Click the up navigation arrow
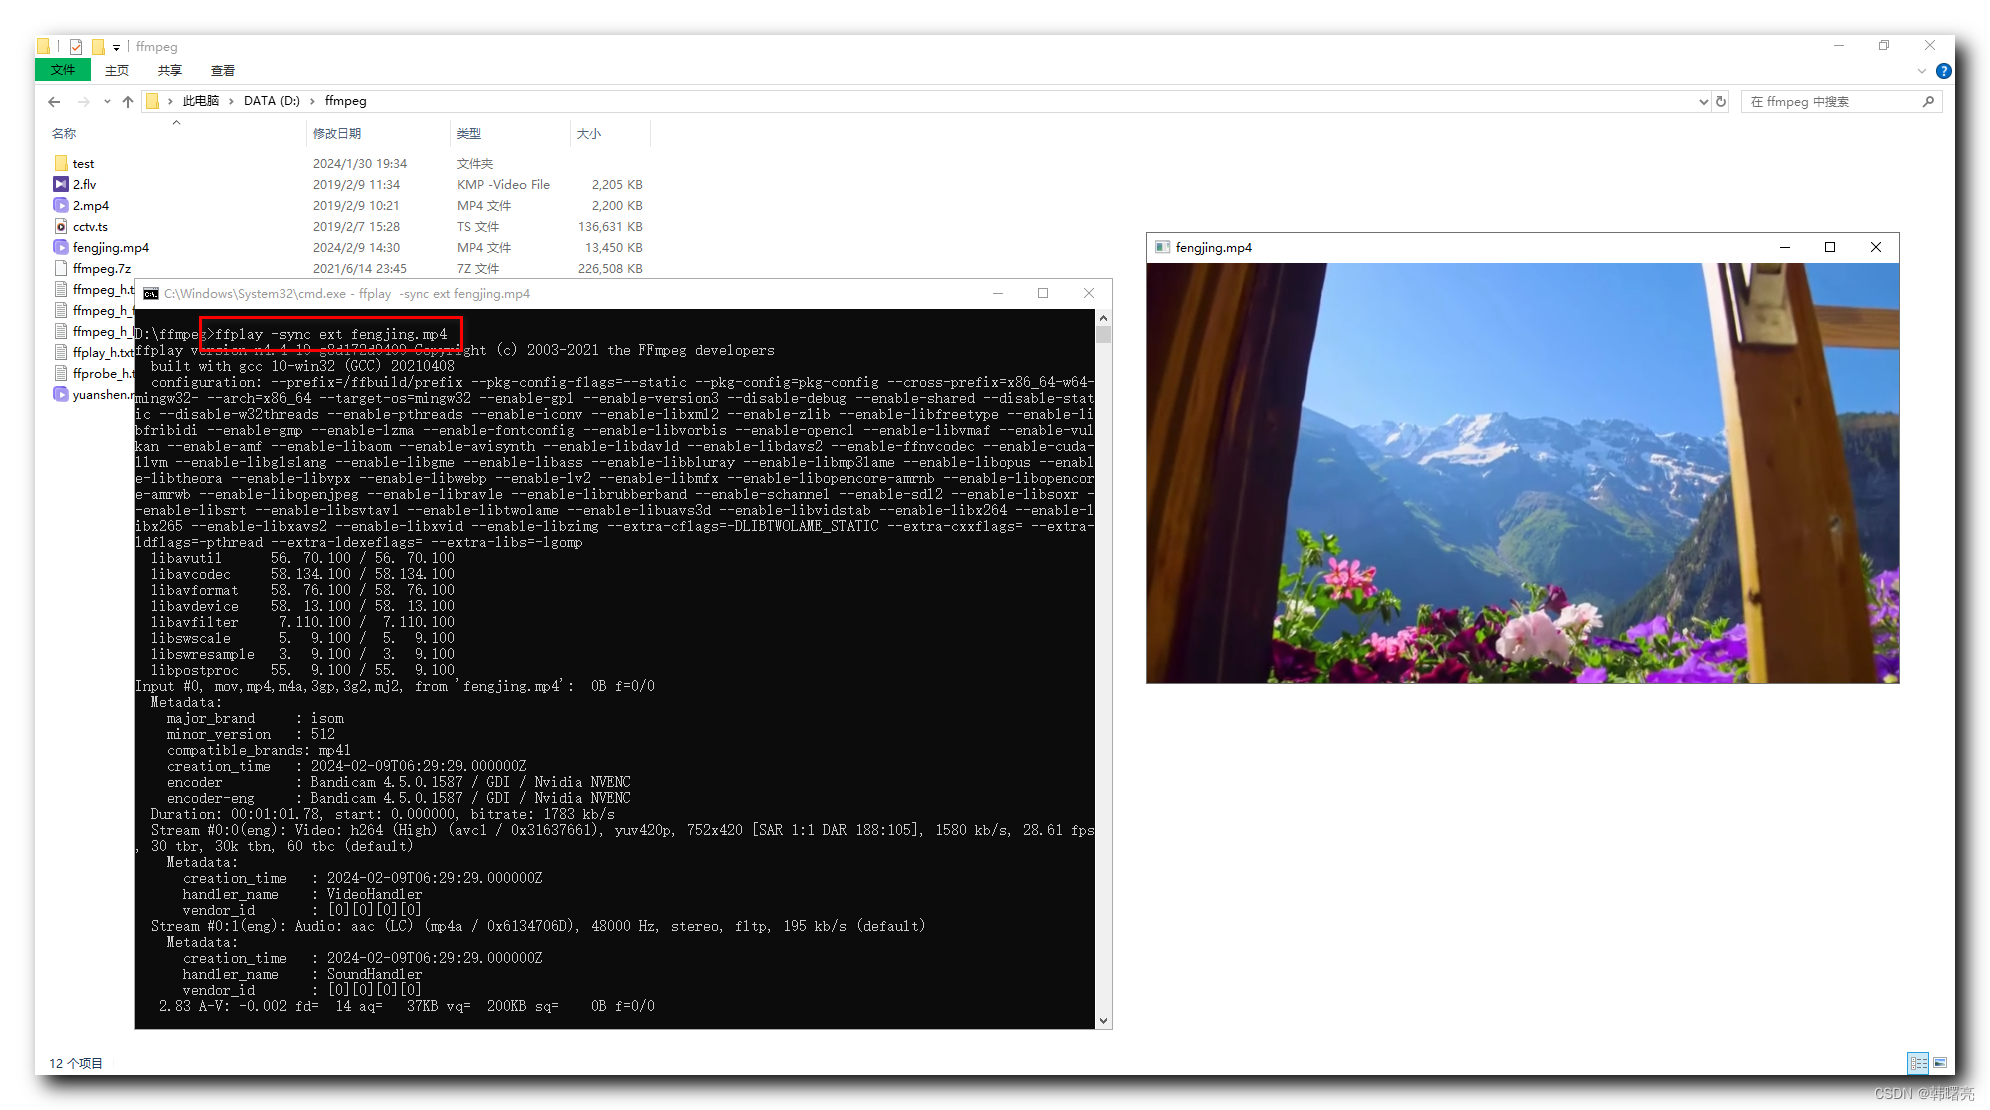 [x=128, y=101]
